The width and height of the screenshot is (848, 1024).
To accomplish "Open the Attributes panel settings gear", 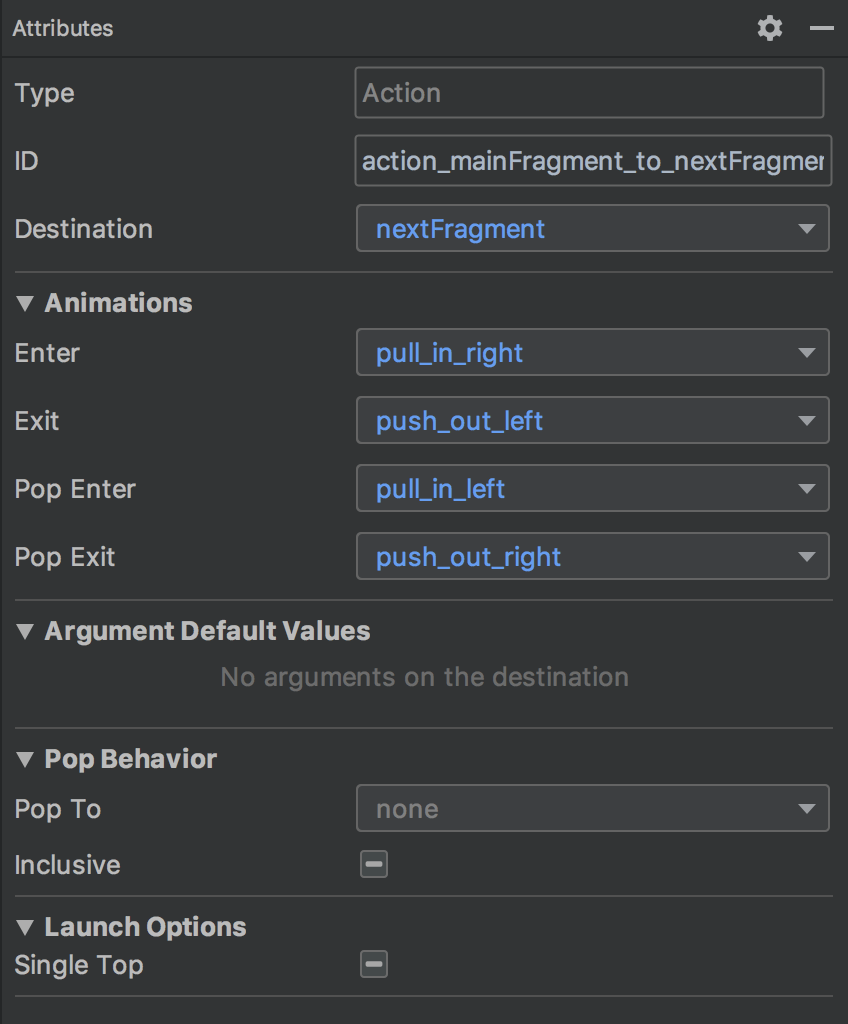I will pyautogui.click(x=769, y=28).
